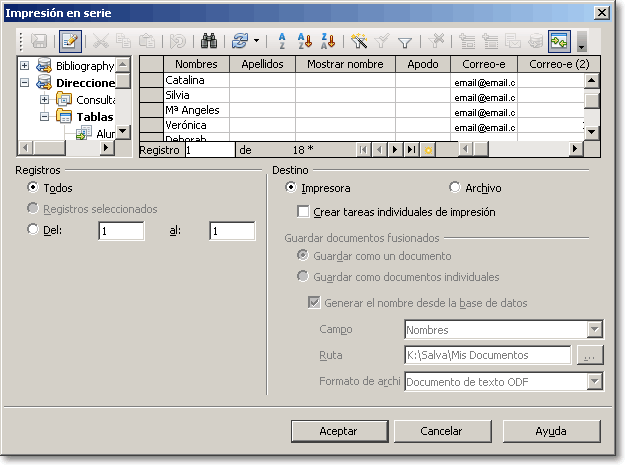
Task: Click the Data to Text icon
Action: coord(467,41)
